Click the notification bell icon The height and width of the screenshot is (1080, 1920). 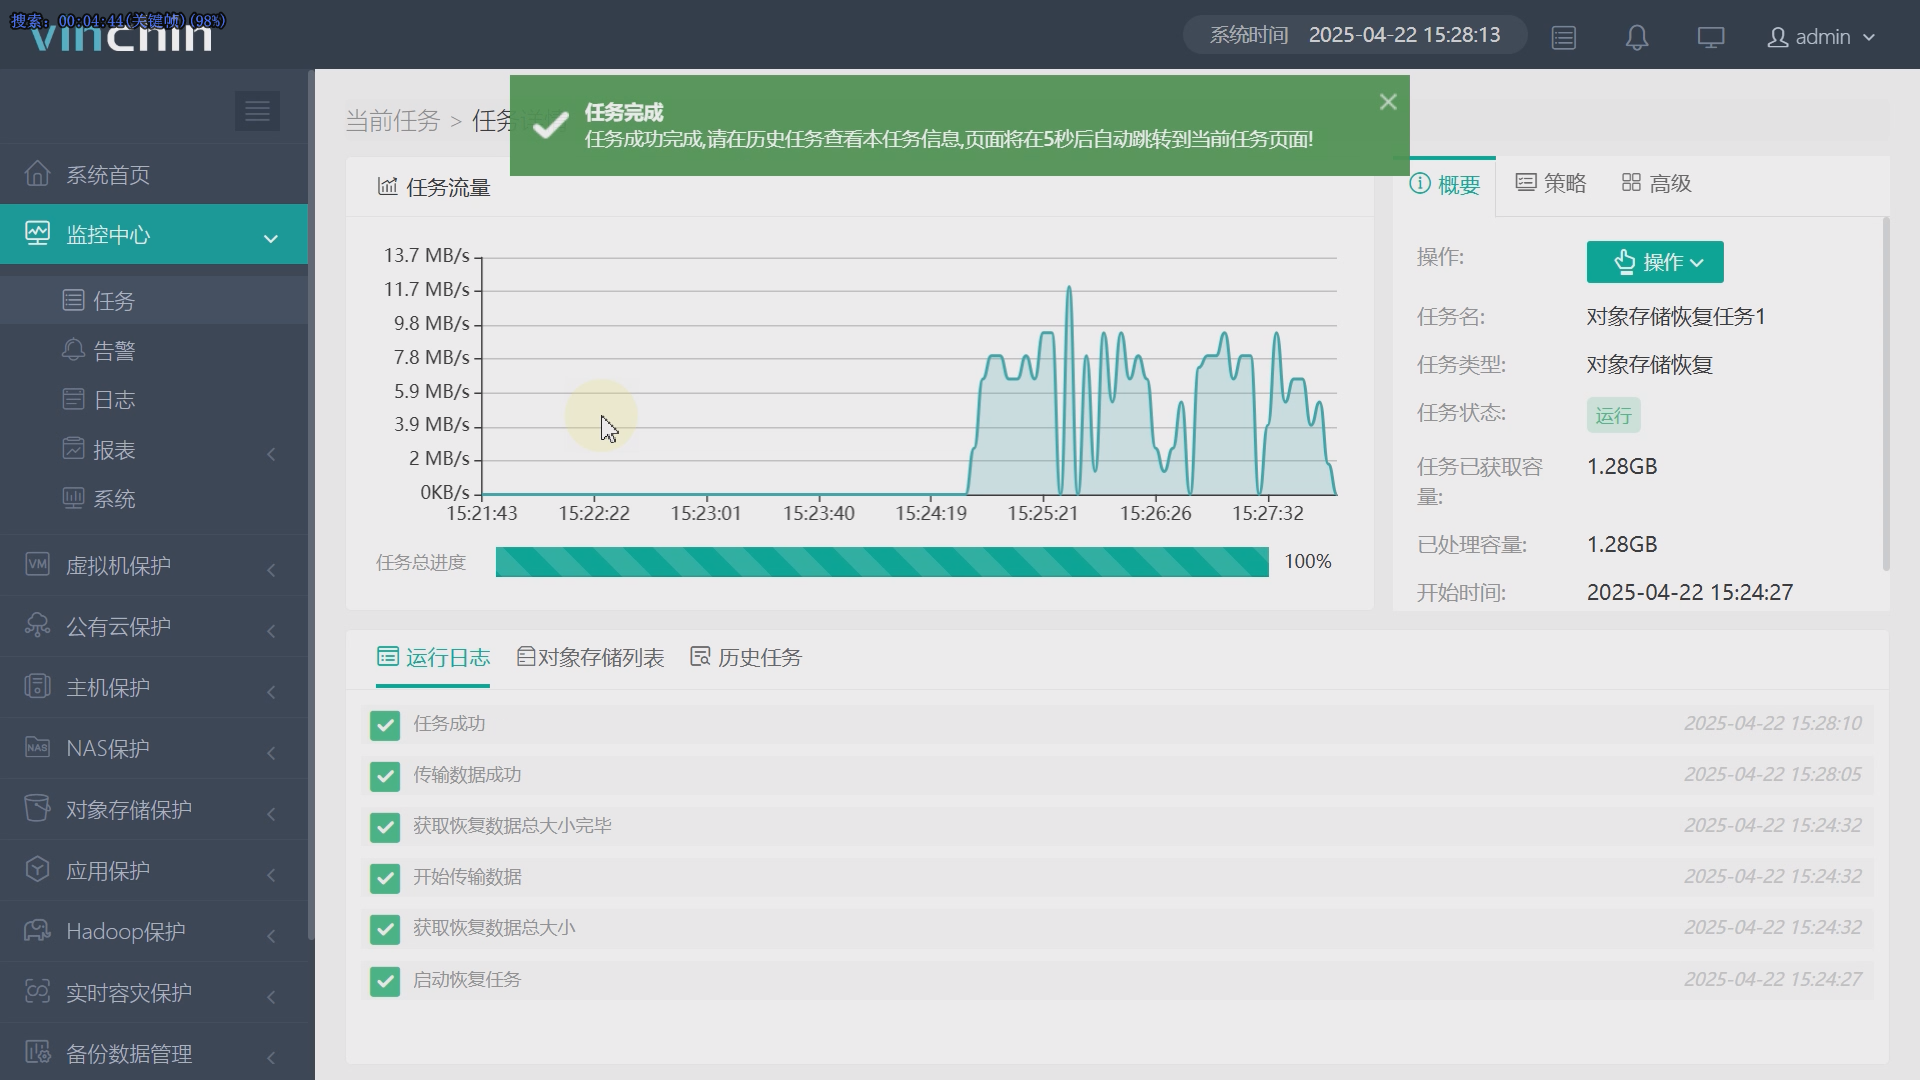click(1637, 38)
